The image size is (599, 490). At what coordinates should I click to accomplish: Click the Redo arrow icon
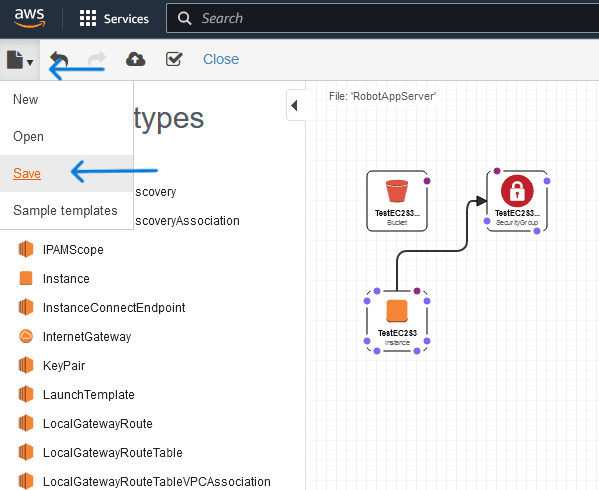(x=97, y=59)
